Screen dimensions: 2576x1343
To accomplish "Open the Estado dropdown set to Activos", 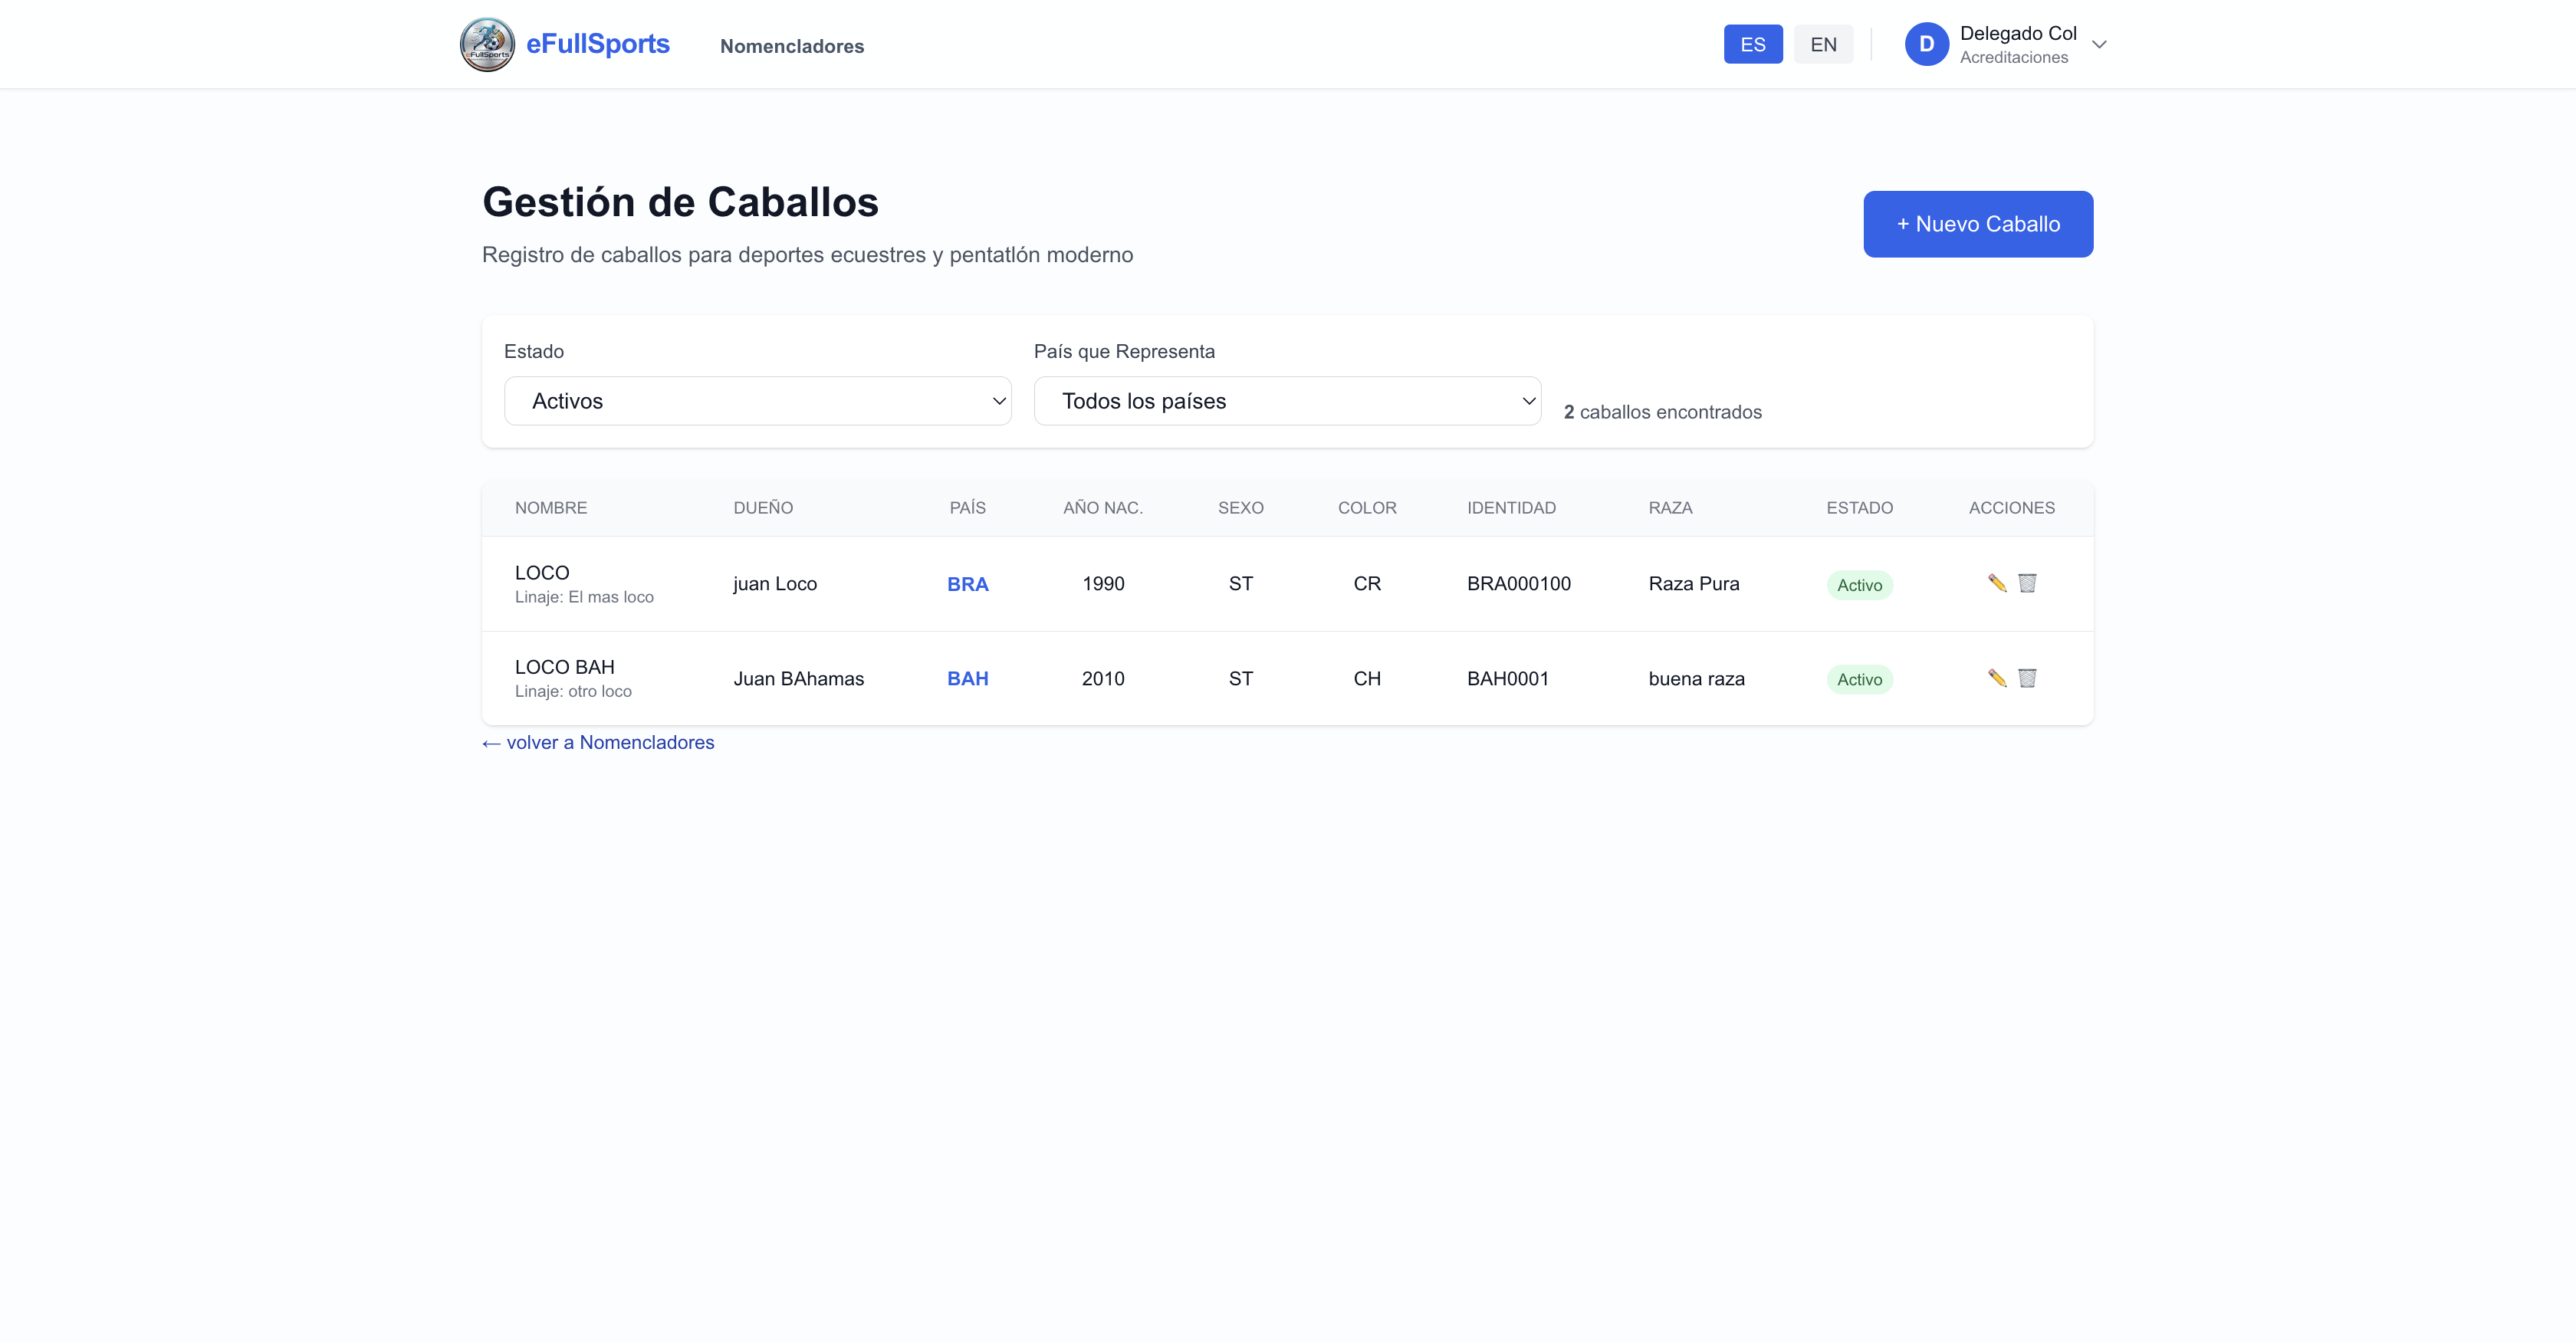I will tap(757, 401).
